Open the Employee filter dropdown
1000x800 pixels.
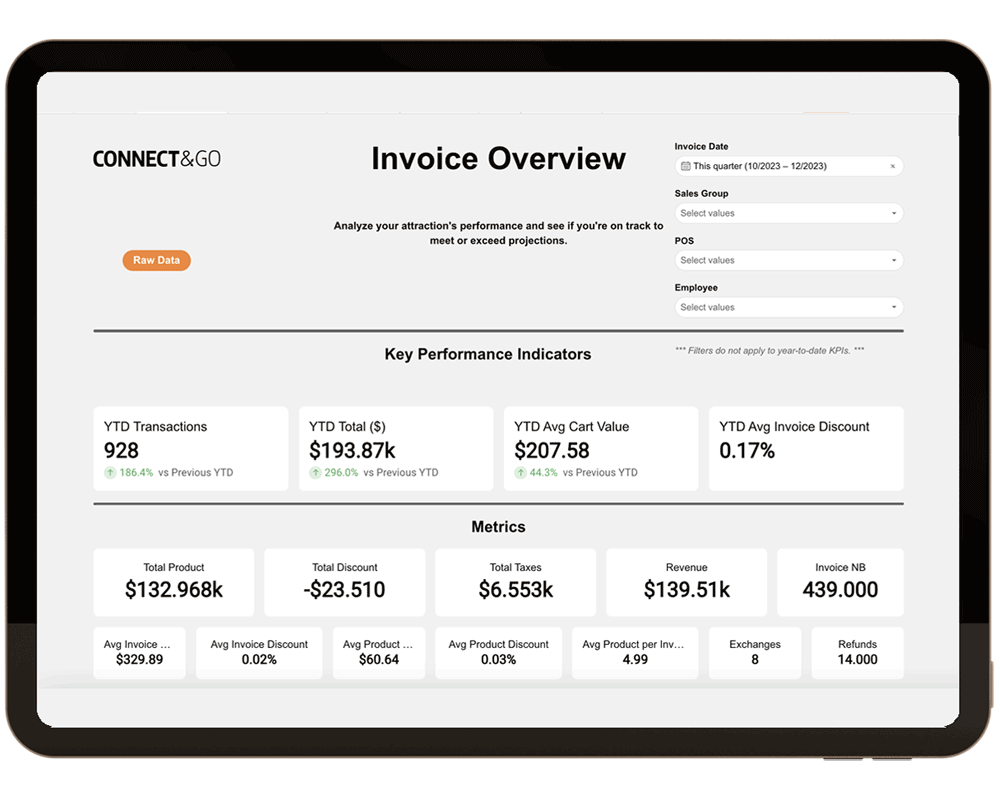coord(788,306)
